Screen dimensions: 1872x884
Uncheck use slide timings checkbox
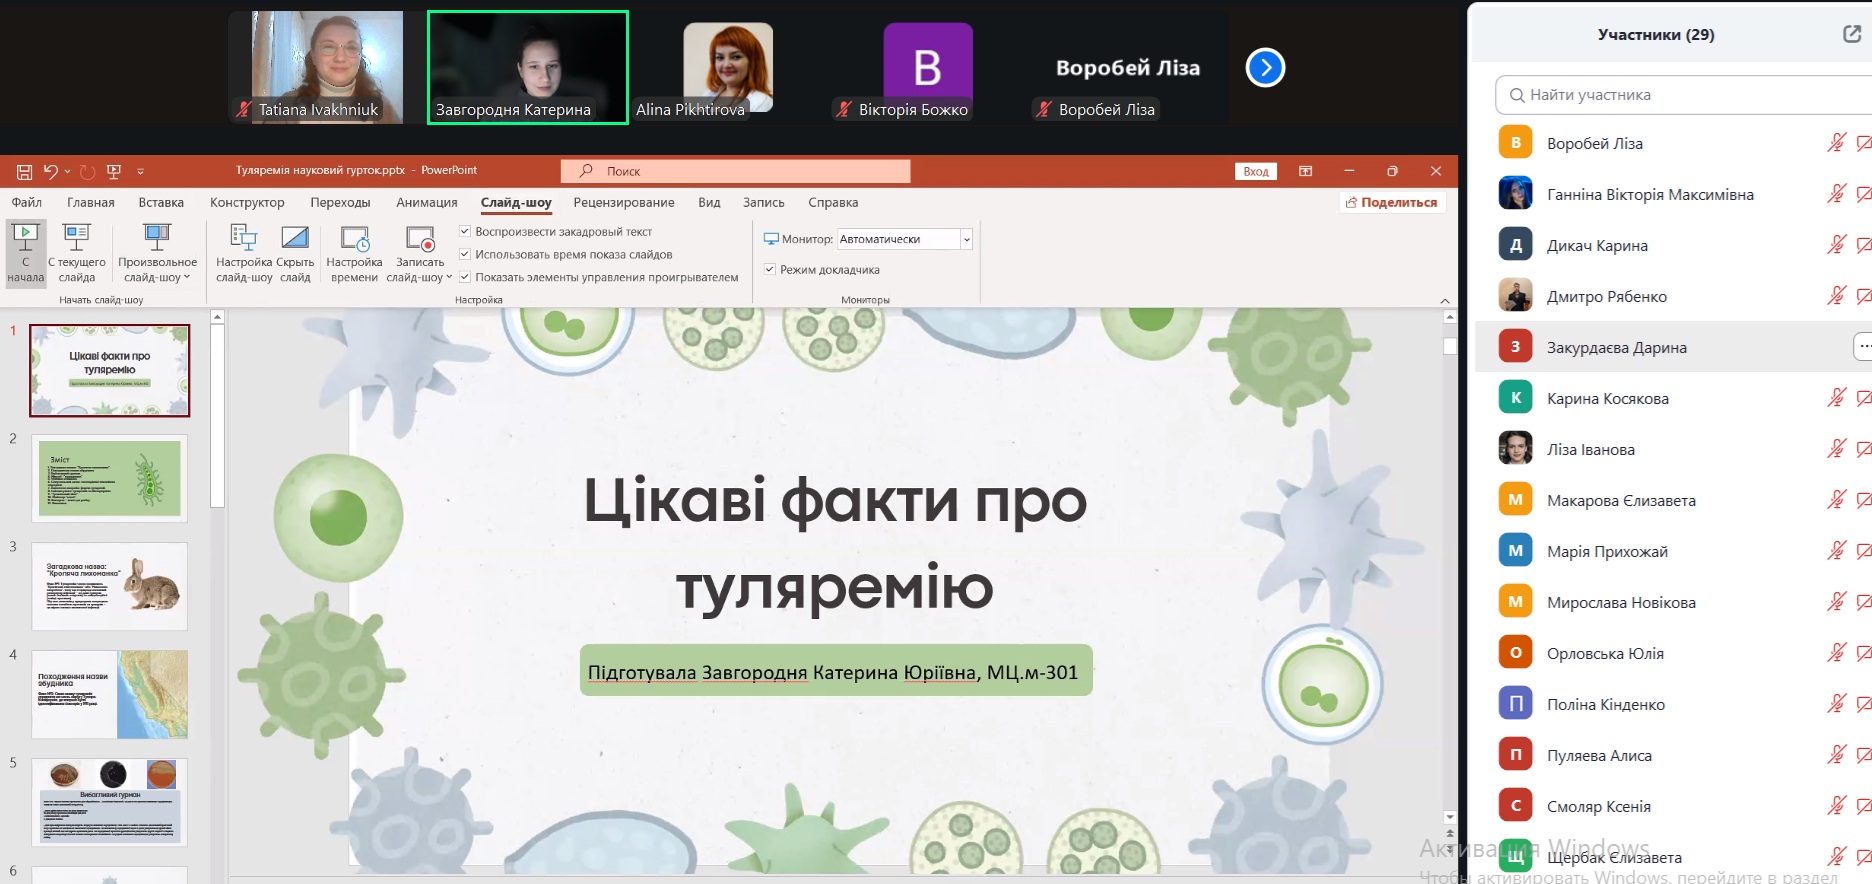point(465,254)
